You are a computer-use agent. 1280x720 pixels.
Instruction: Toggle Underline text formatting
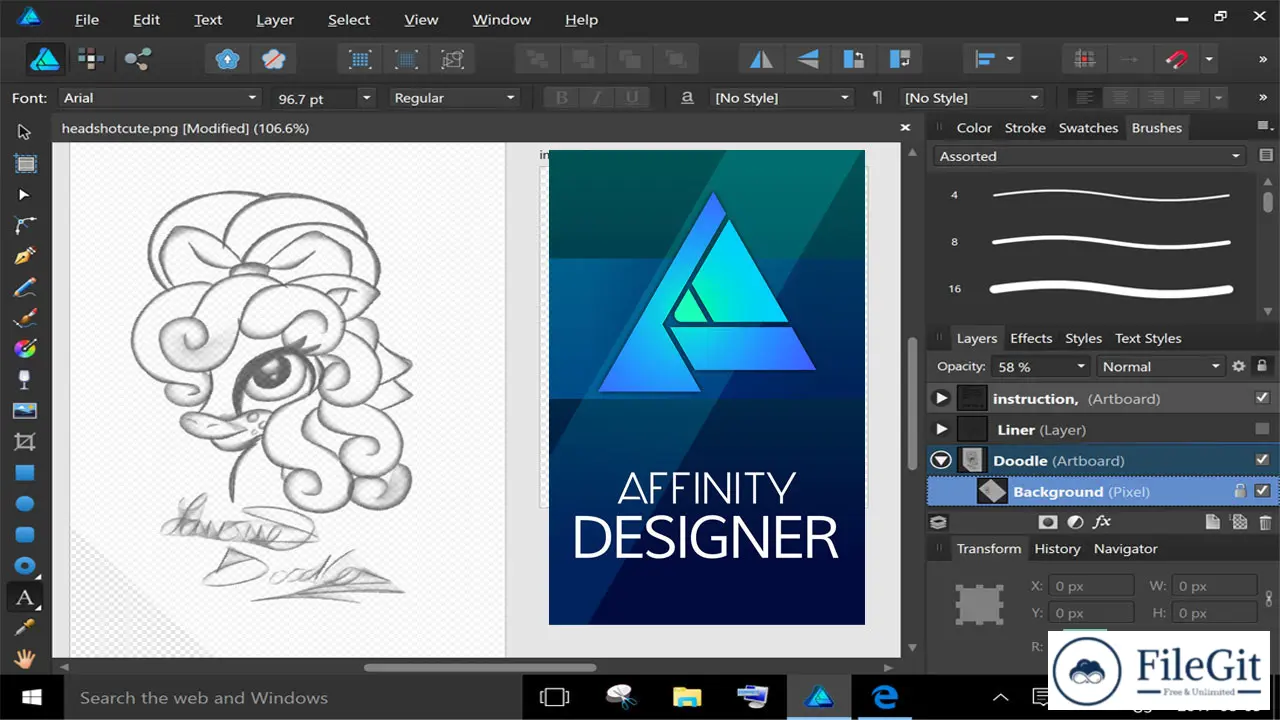[x=631, y=98]
